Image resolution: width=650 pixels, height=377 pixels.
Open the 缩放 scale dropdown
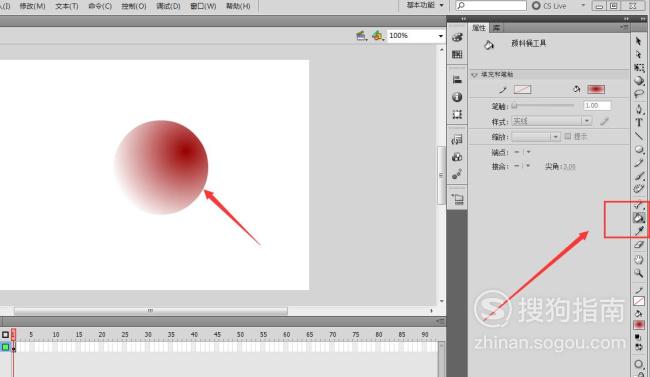tap(536, 136)
